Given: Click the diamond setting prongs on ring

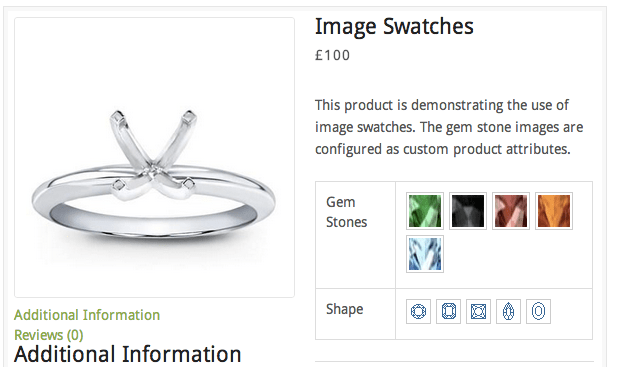Looking at the screenshot, I should (x=153, y=153).
